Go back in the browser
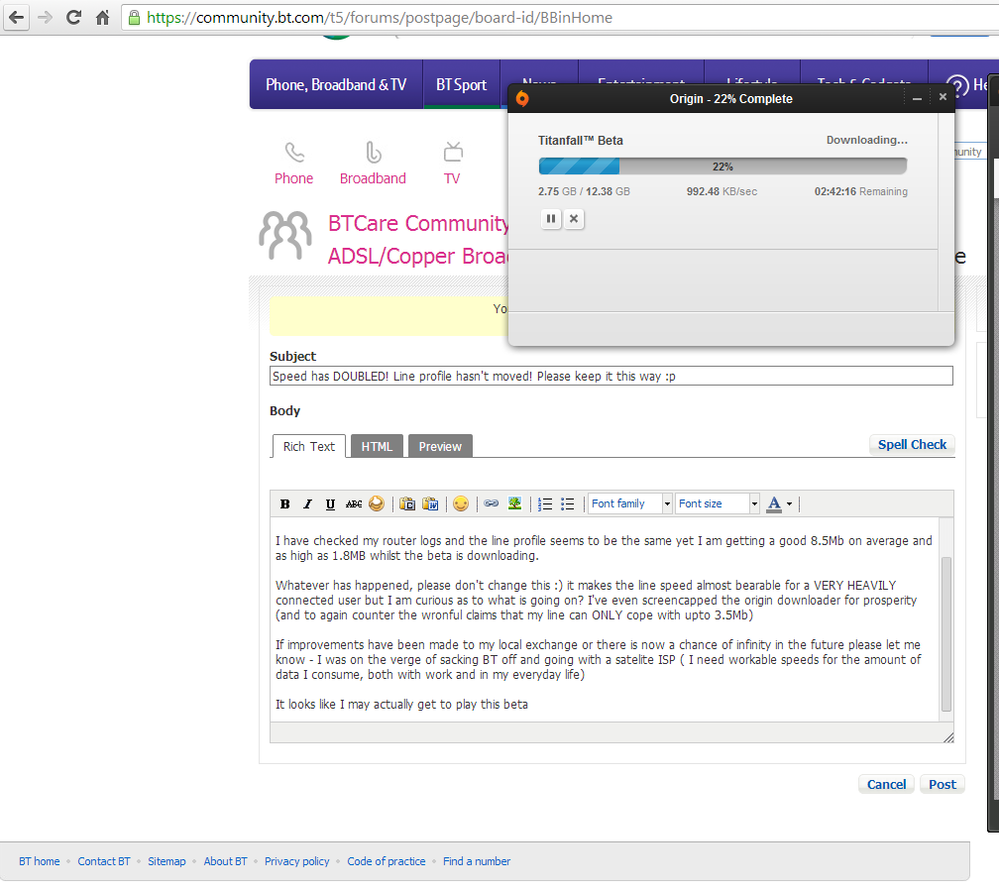Screen dimensions: 999x891 point(17,17)
